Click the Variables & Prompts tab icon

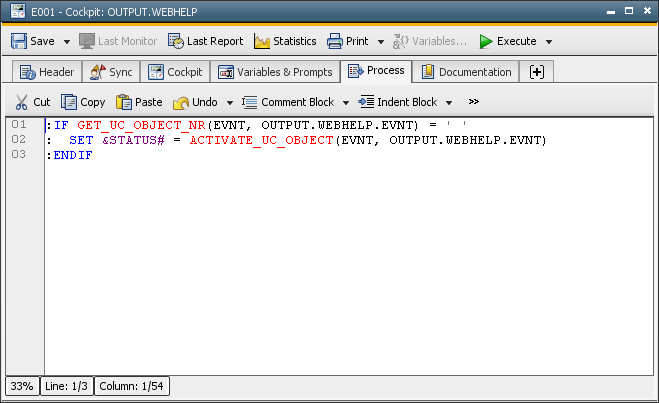coord(226,72)
